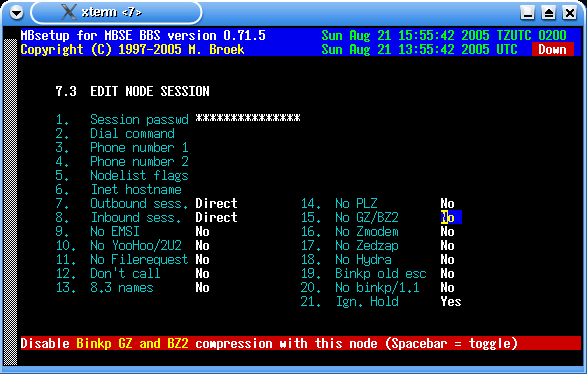Select the Dial command menu item
Image resolution: width=587 pixels, height=374 pixels.
[x=133, y=134]
